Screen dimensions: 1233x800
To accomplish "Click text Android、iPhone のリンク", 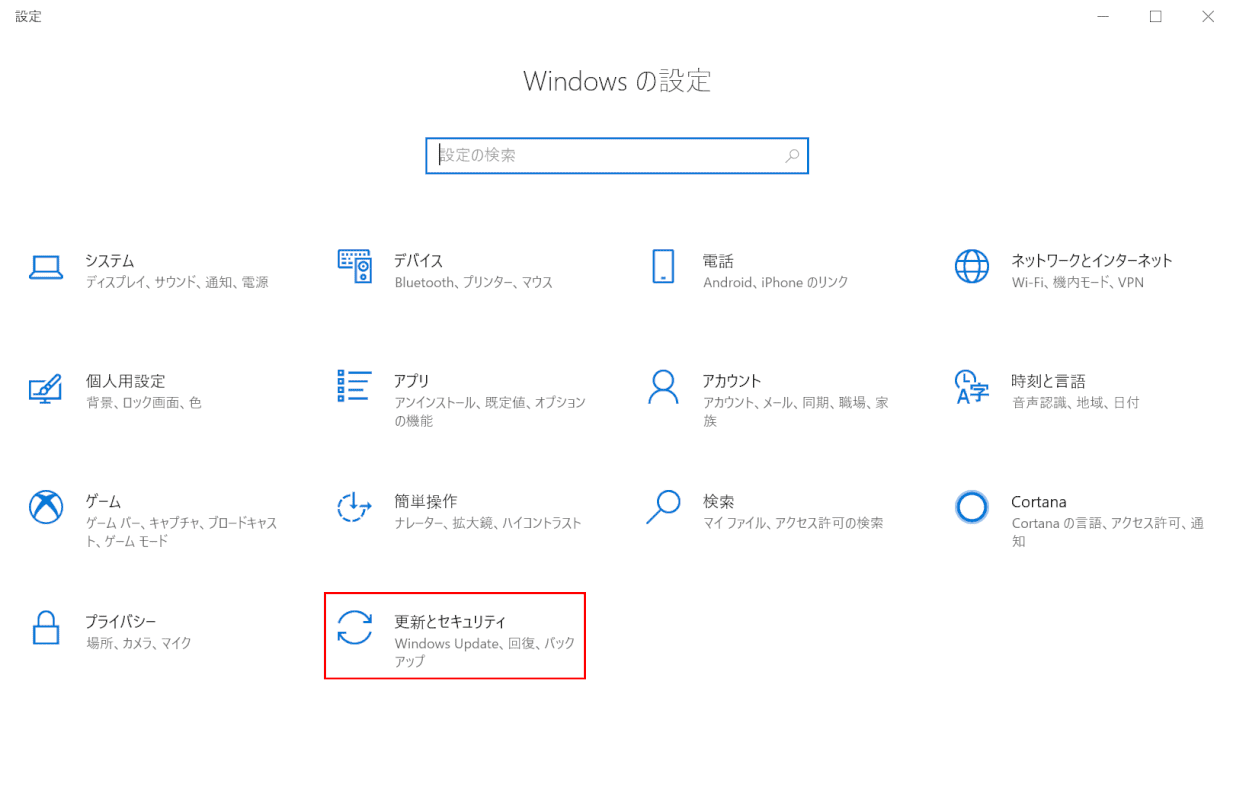I will (775, 283).
